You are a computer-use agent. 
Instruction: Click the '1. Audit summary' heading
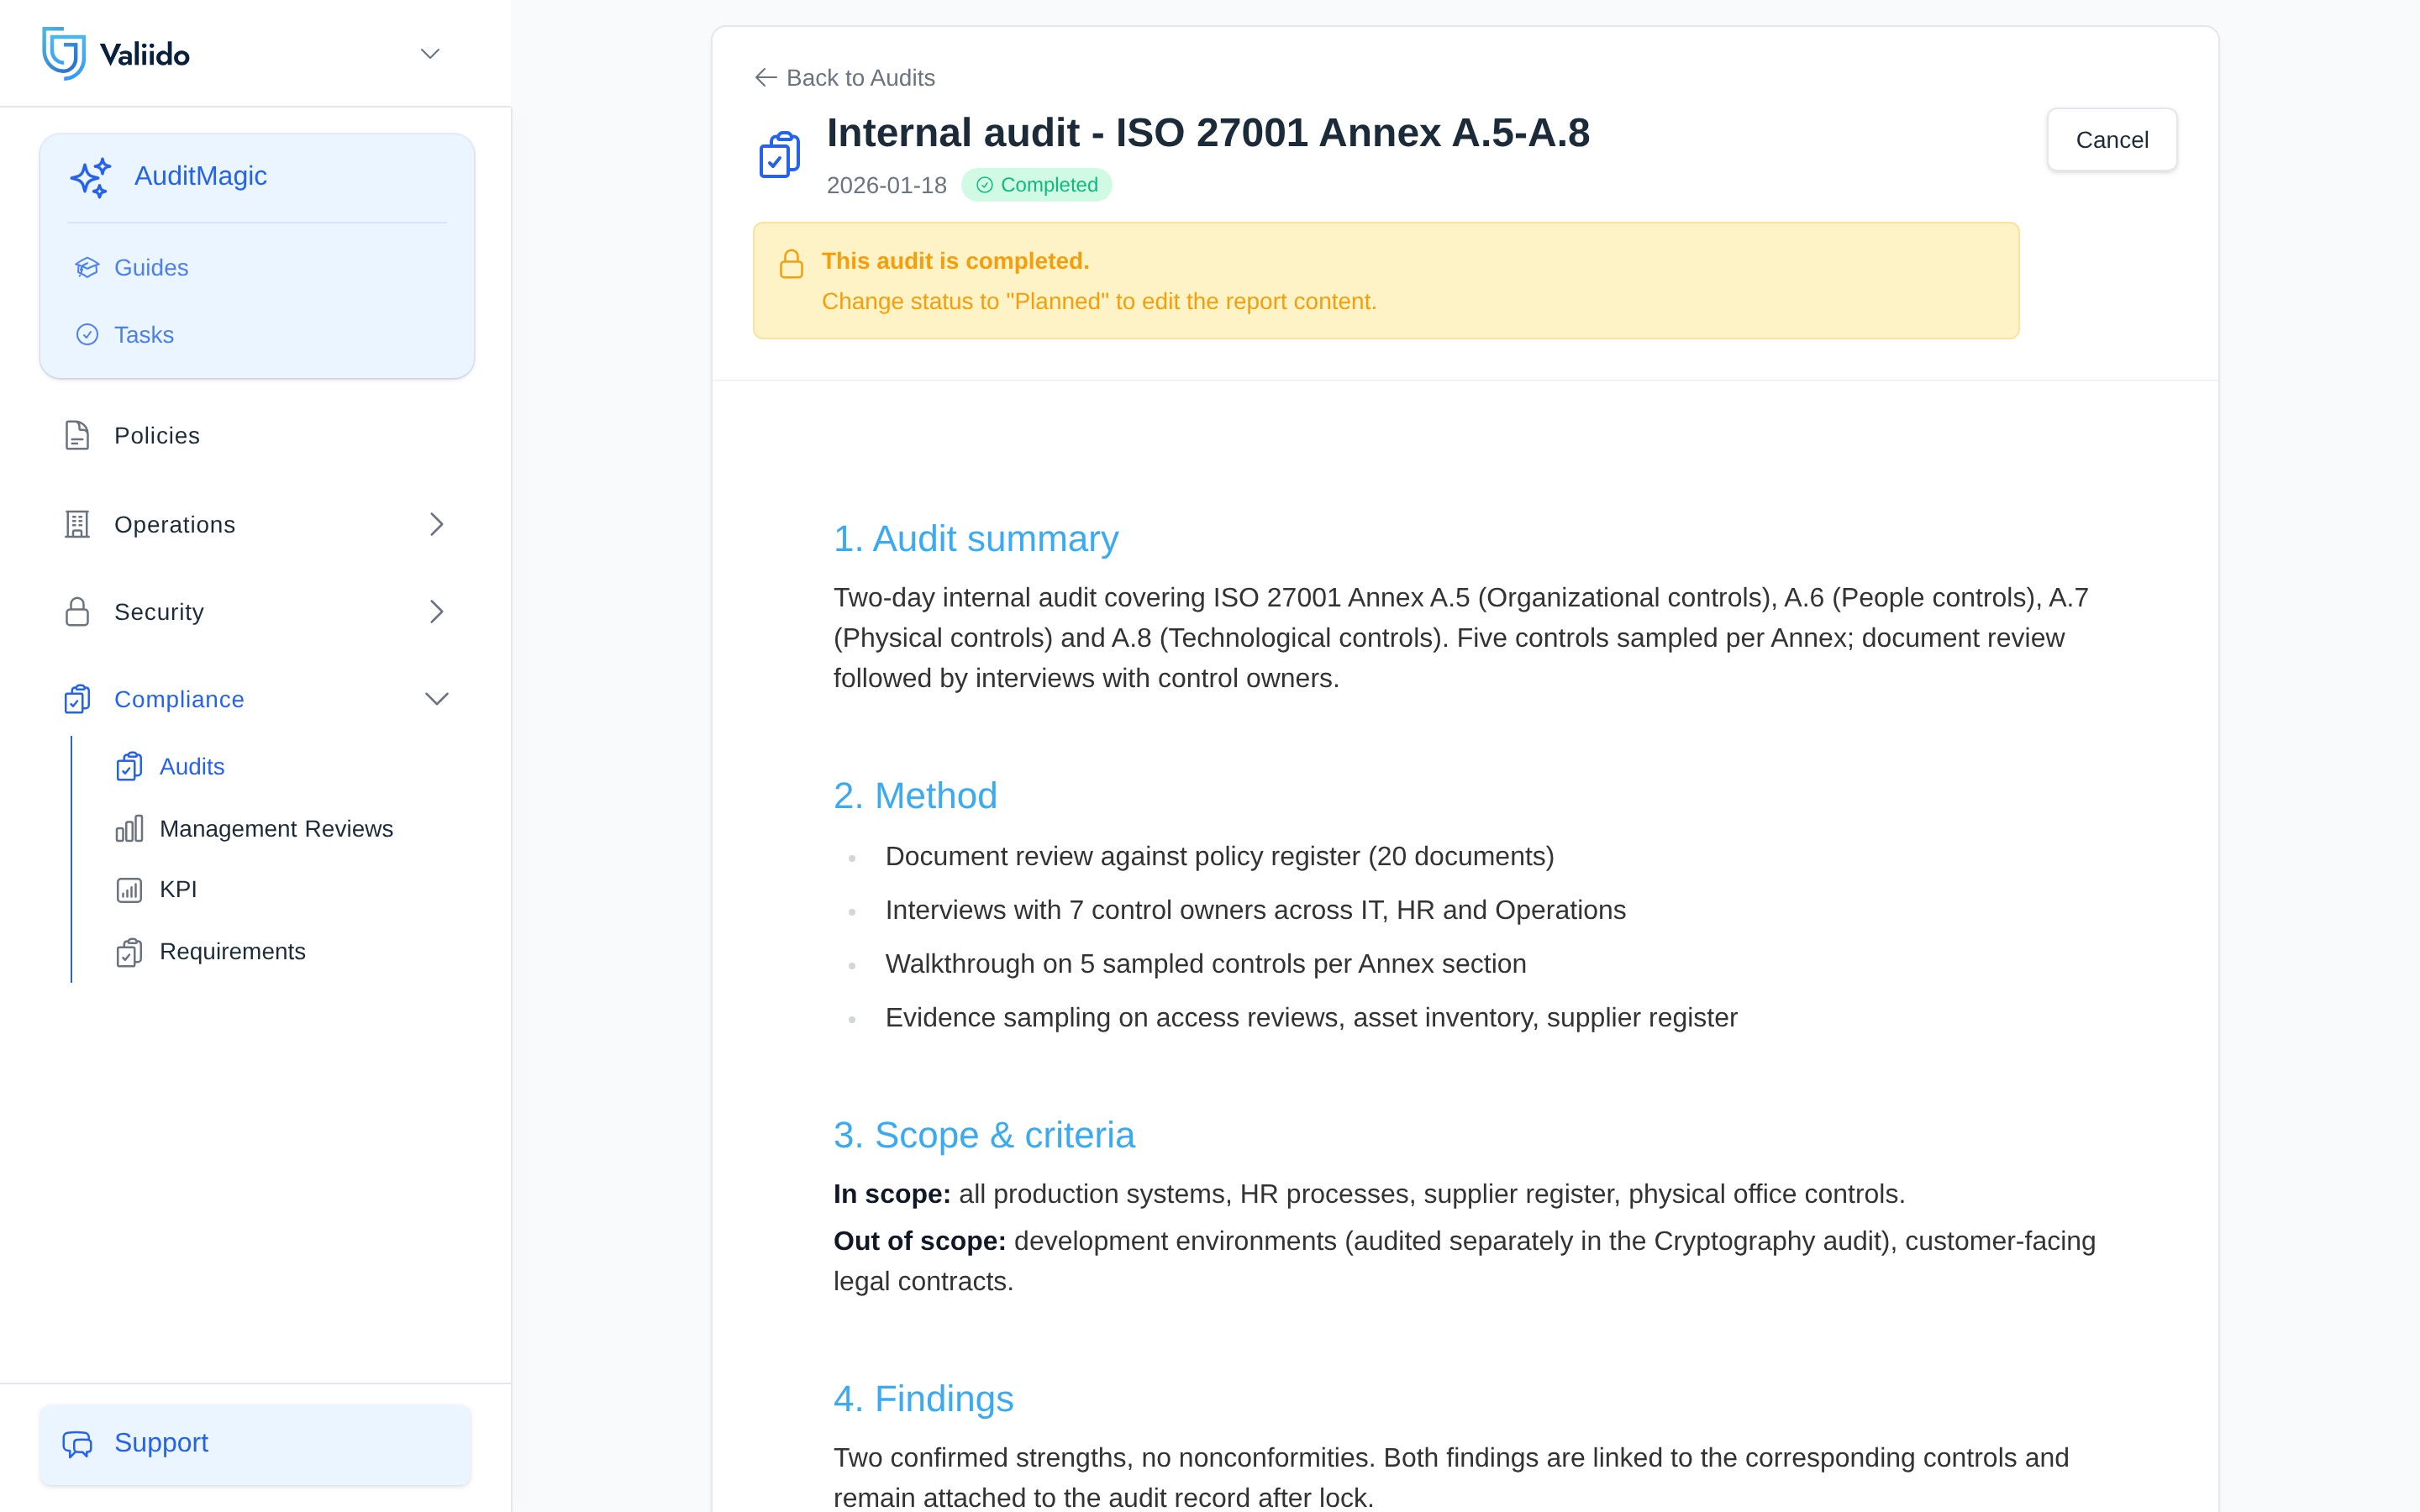pos(976,539)
